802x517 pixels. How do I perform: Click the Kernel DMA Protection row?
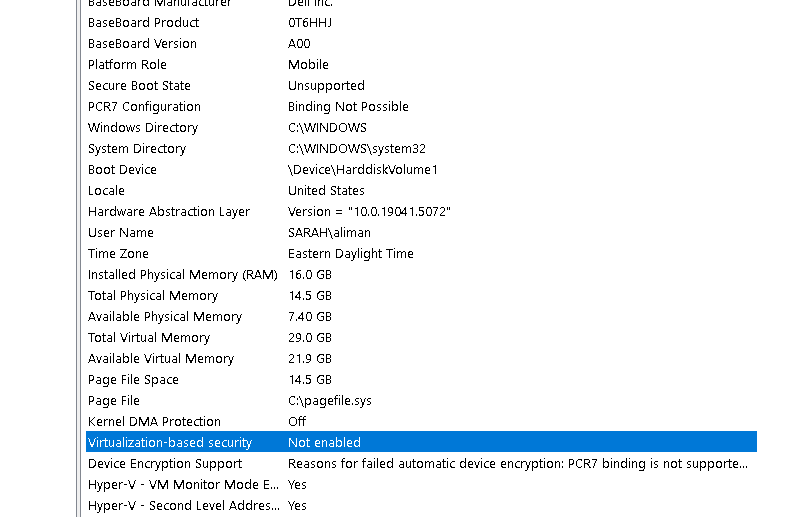point(154,421)
